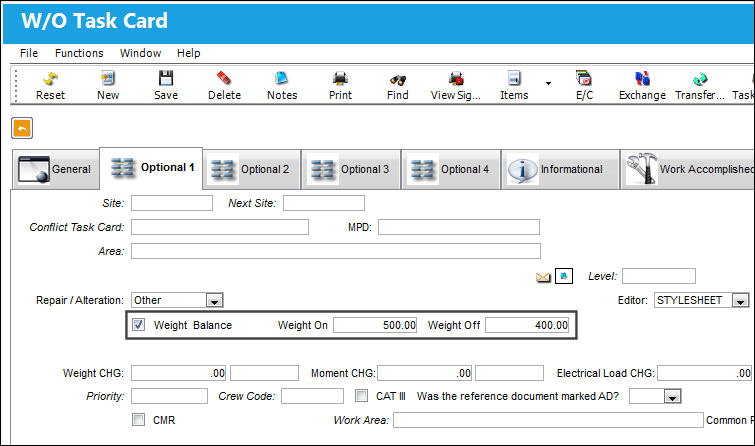The width and height of the screenshot is (755, 446).
Task: Click the Transfer... toolbar icon
Action: coord(700,79)
